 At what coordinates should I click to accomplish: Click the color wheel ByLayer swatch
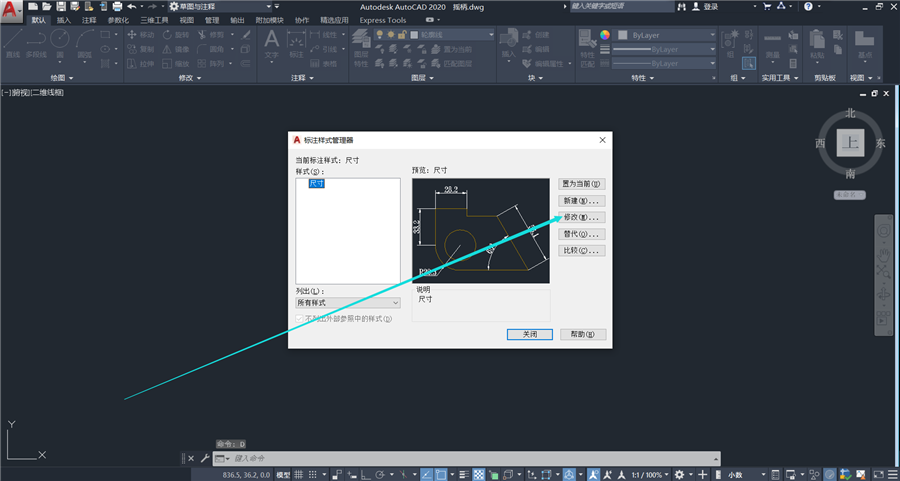tap(604, 35)
